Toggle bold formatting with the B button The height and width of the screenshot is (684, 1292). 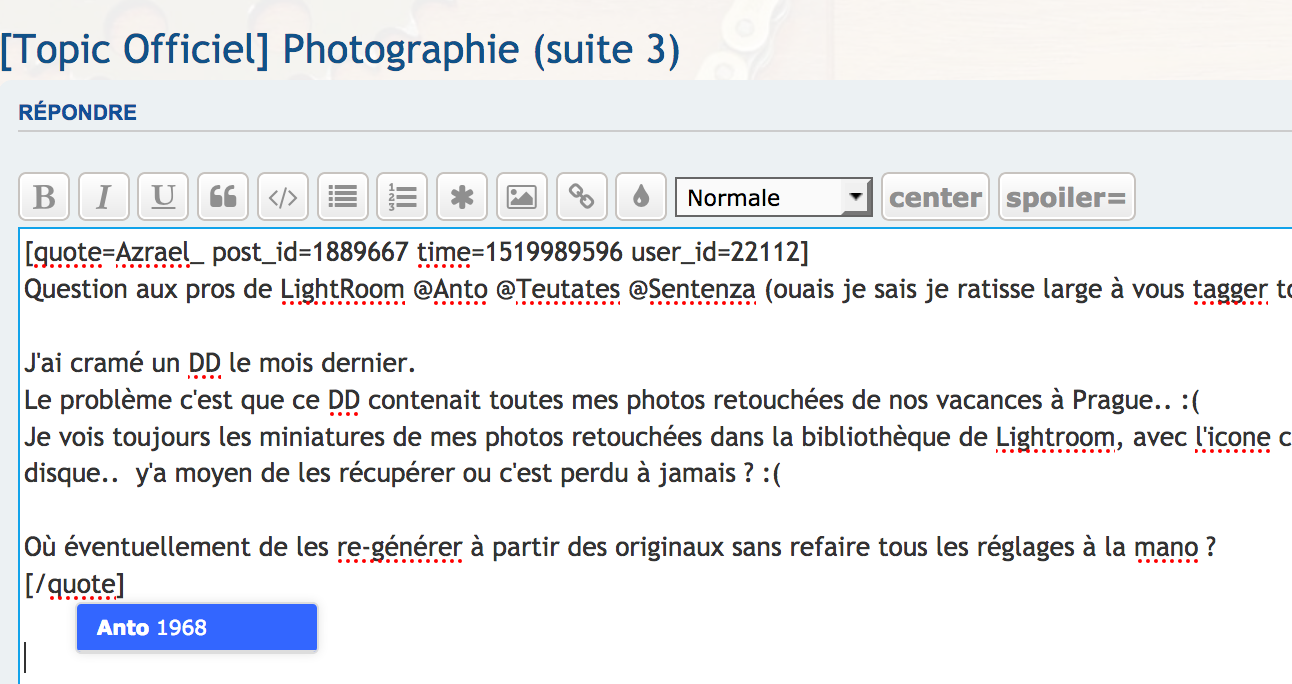[44, 197]
